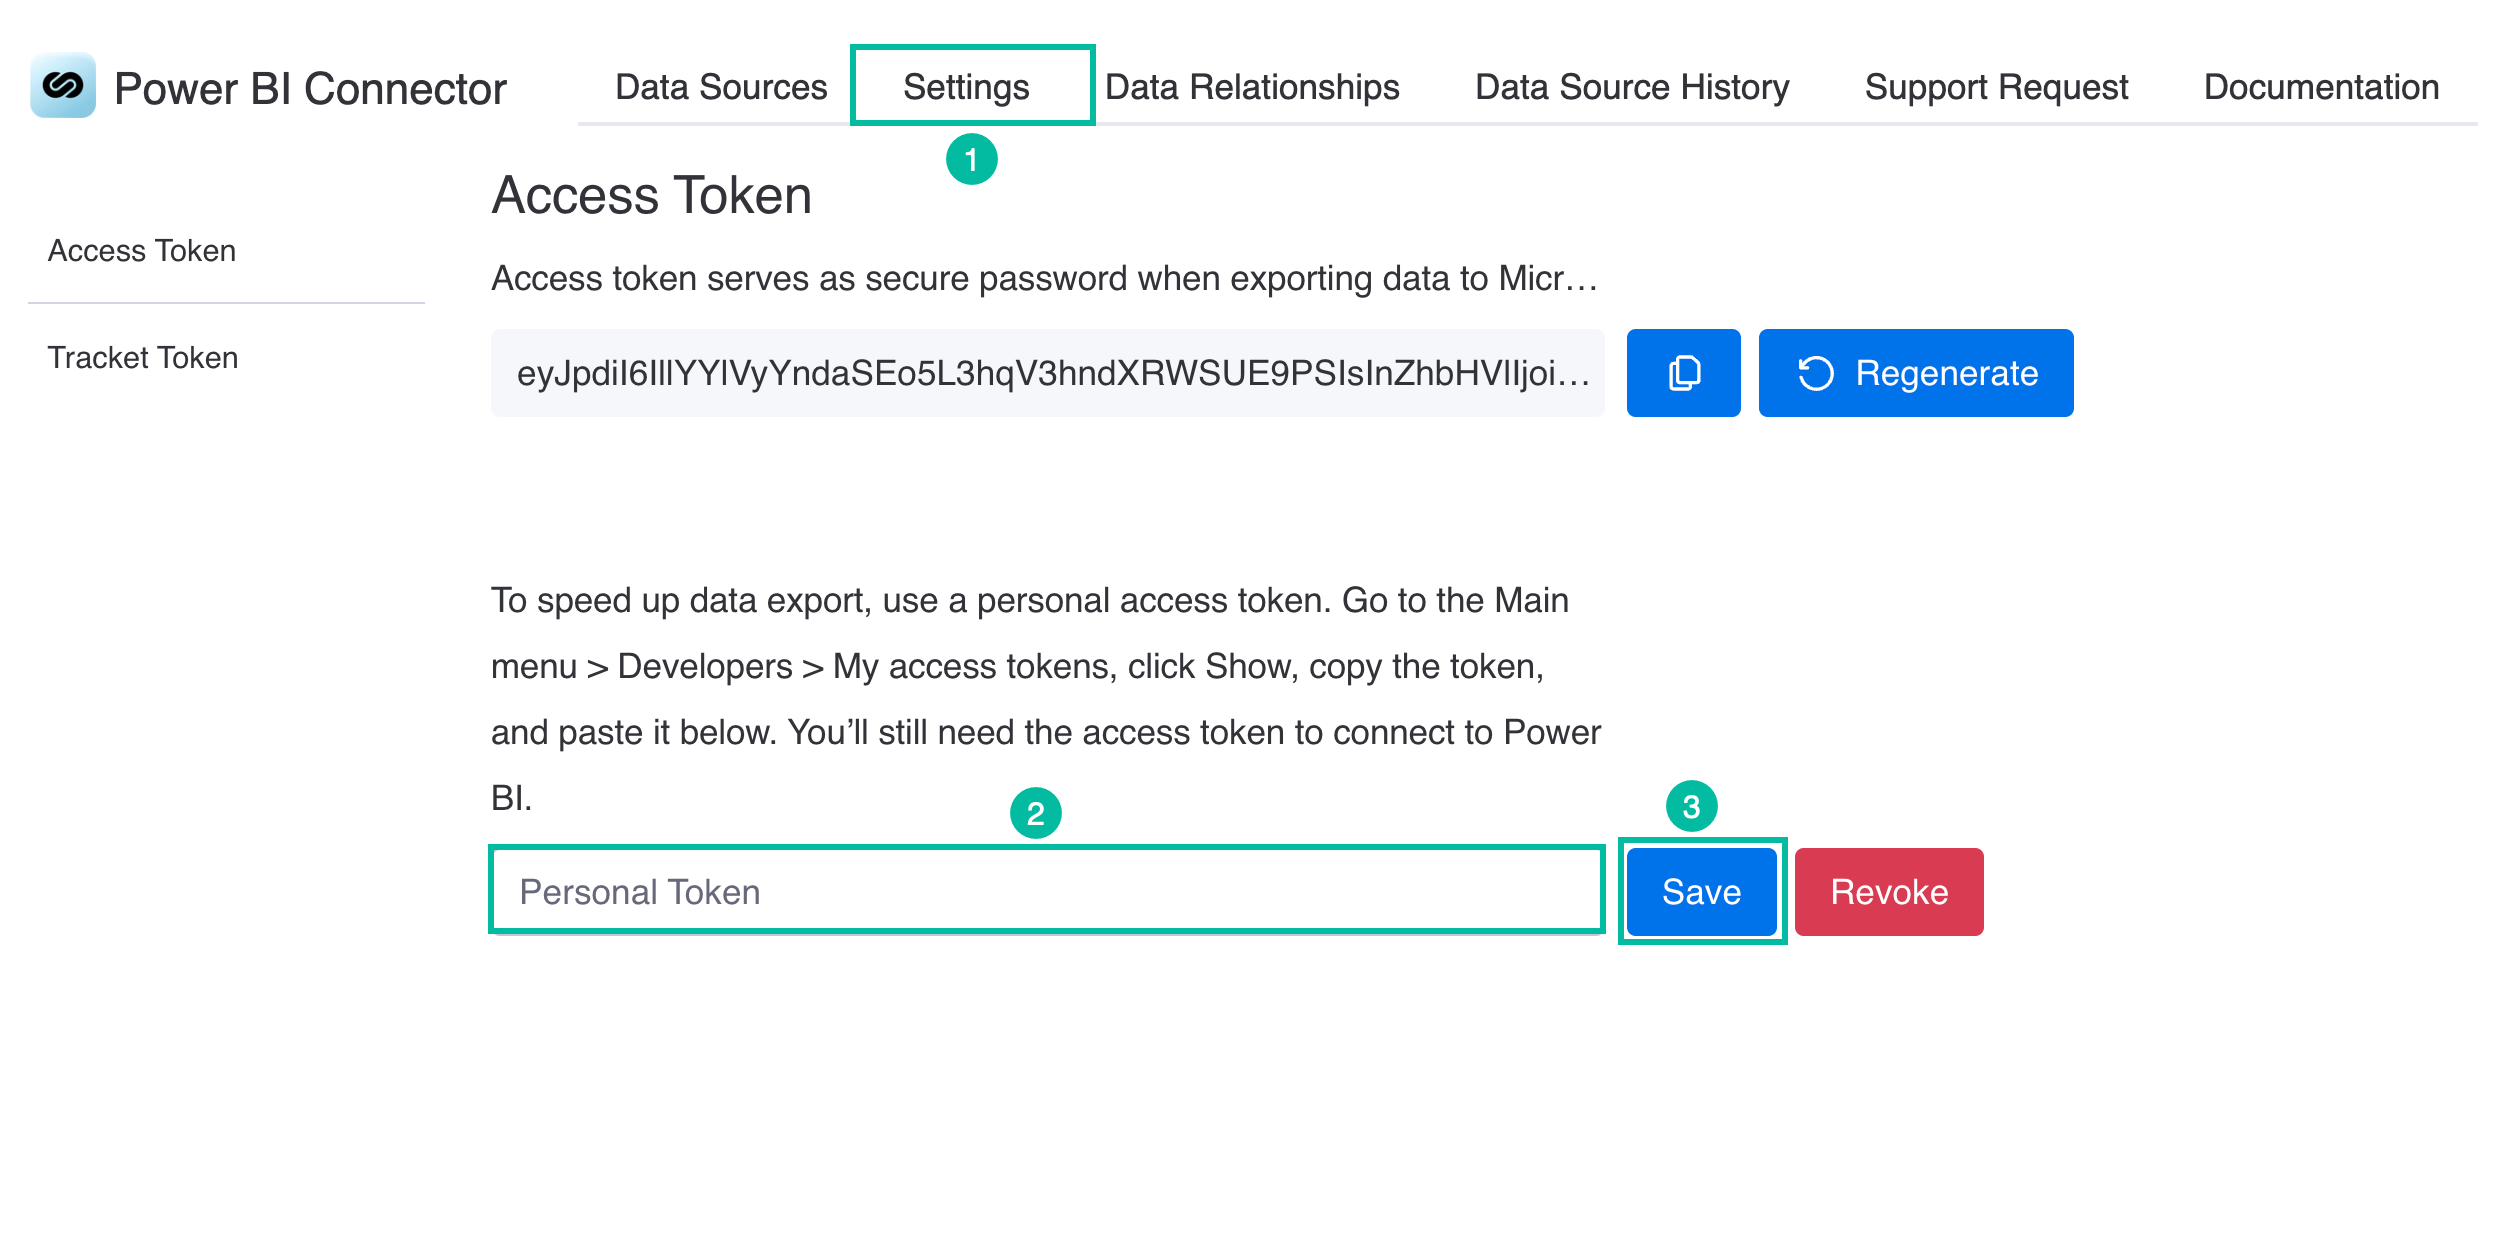
Task: Open the Support Request tab
Action: tap(1996, 87)
